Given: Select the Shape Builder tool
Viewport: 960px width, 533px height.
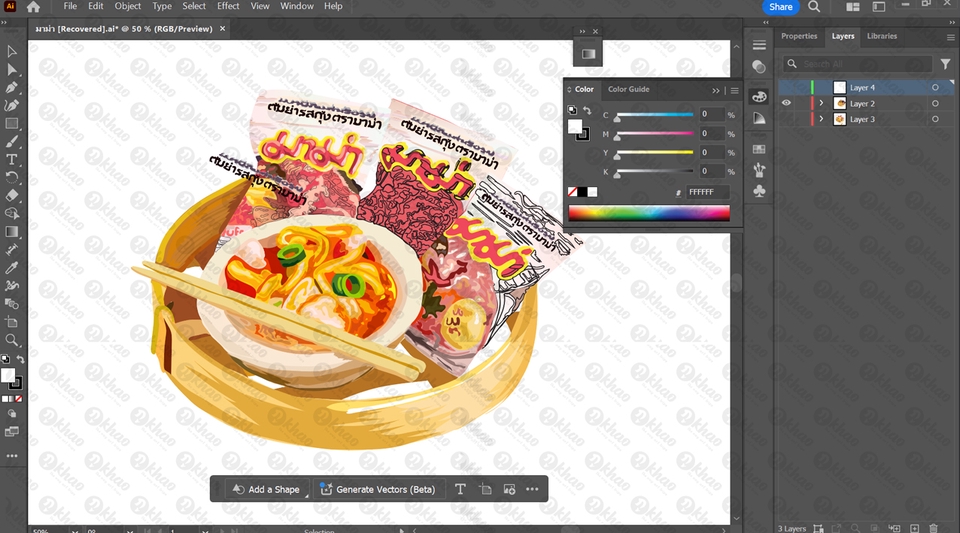Looking at the screenshot, I should [11, 214].
